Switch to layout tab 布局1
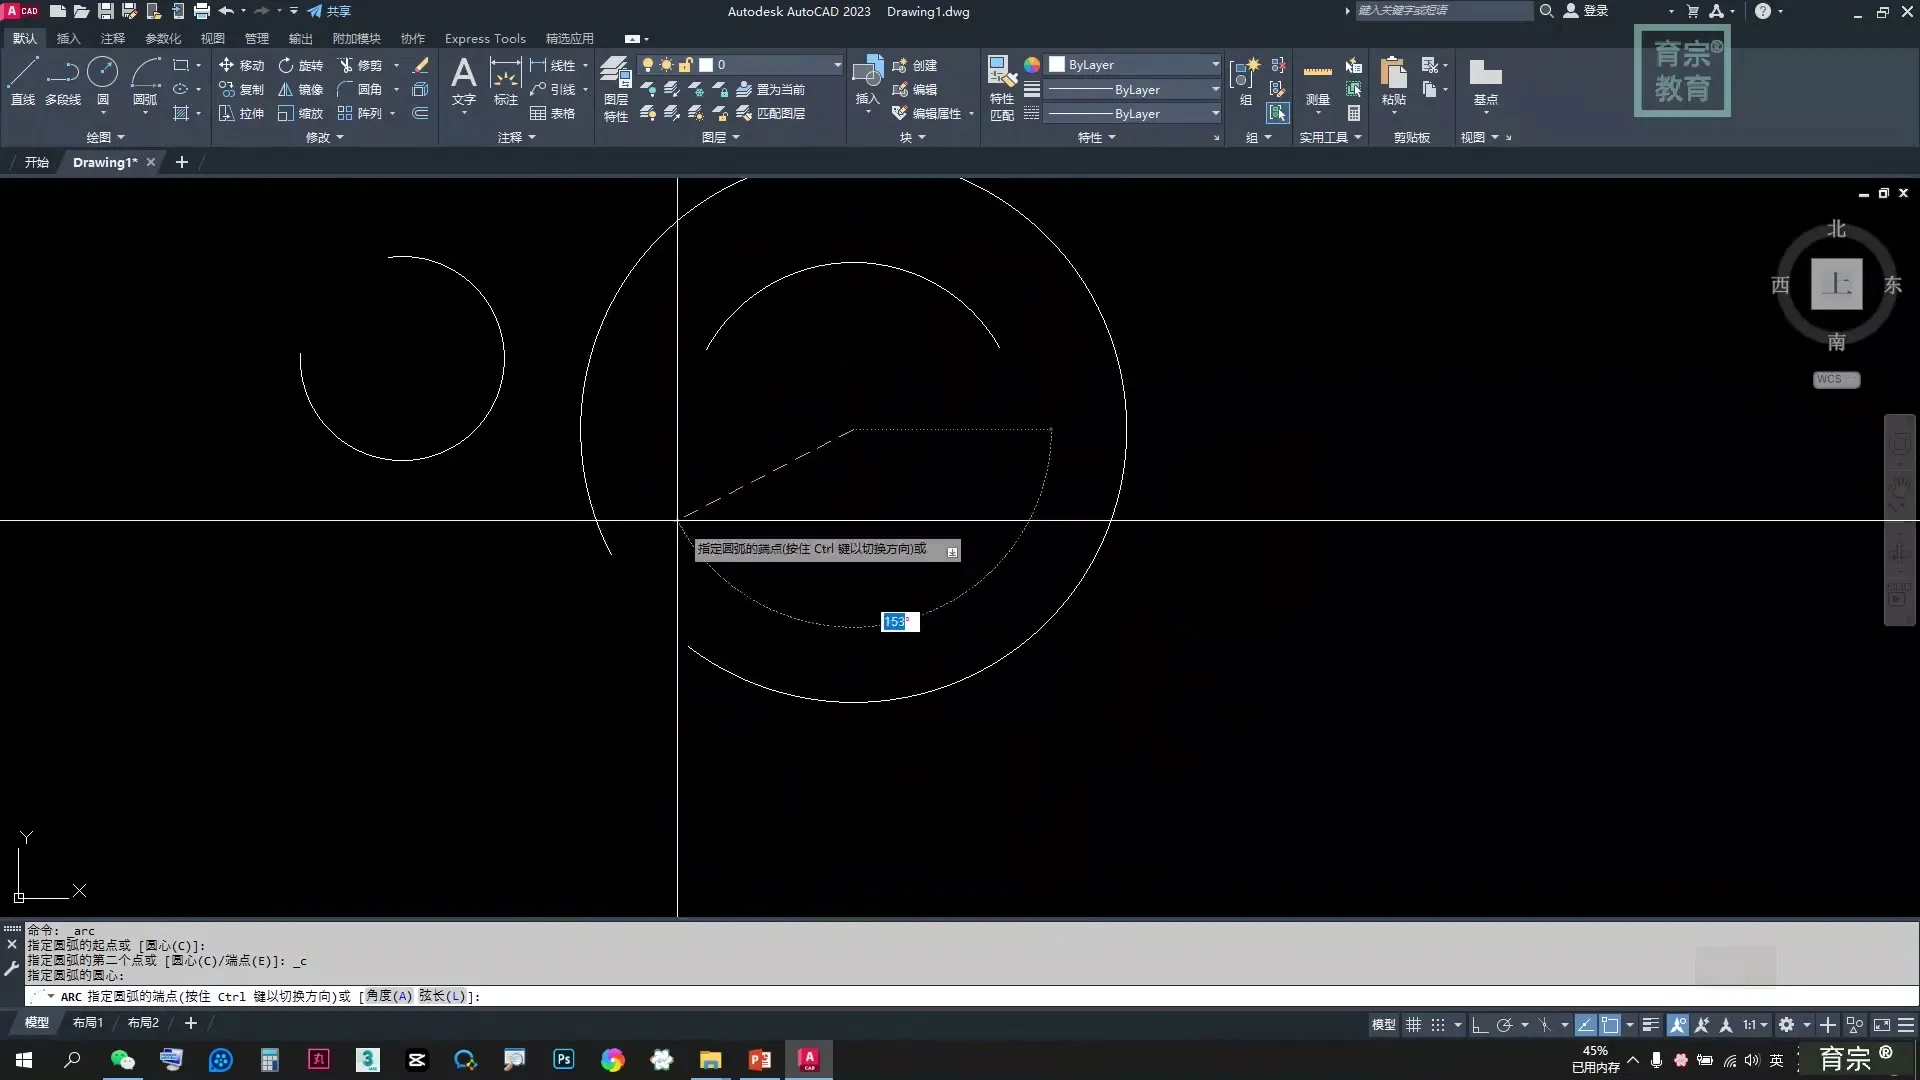 pyautogui.click(x=88, y=1023)
